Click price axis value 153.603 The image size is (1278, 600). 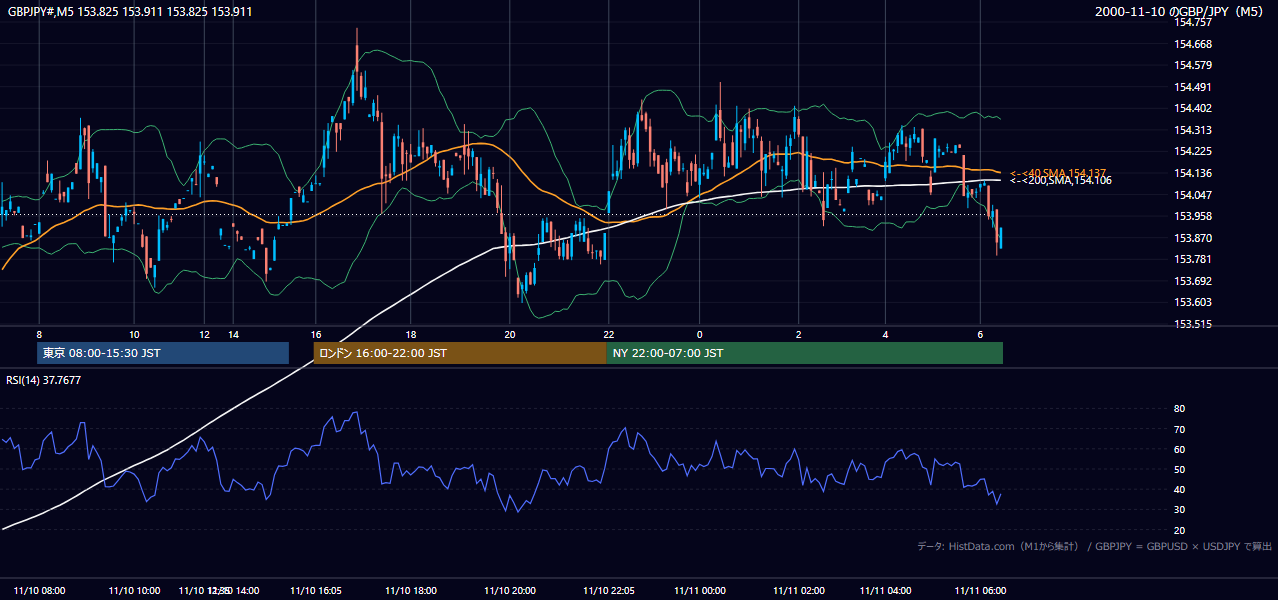point(1193,302)
